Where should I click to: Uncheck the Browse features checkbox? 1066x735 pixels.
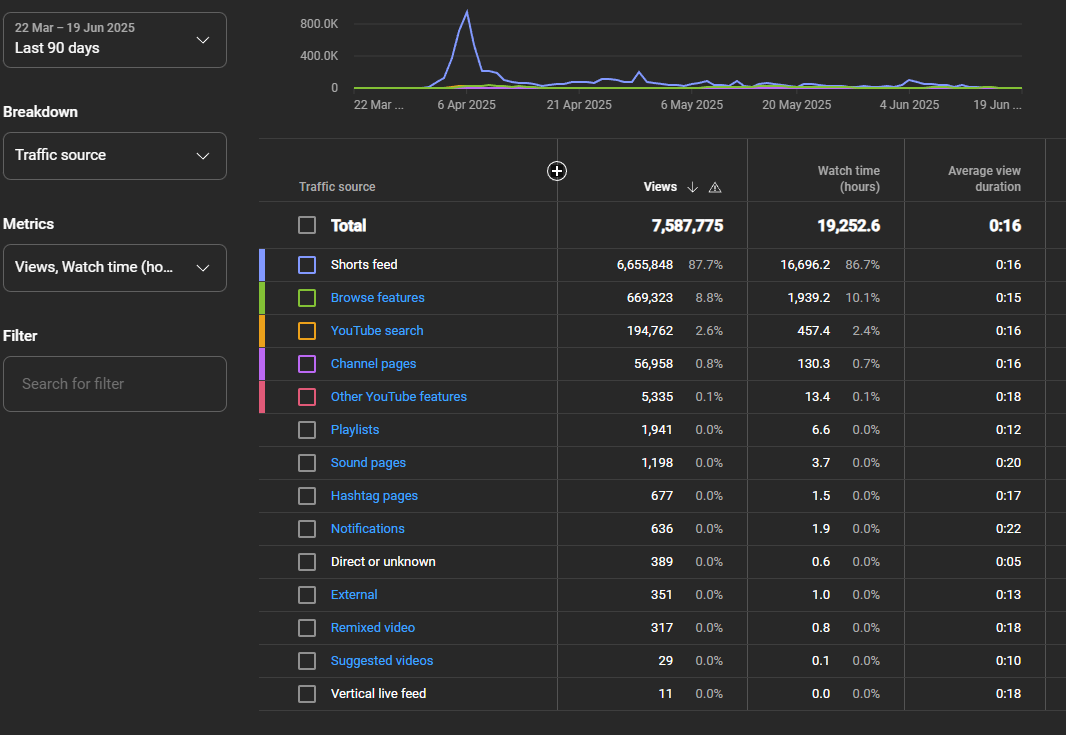[307, 298]
